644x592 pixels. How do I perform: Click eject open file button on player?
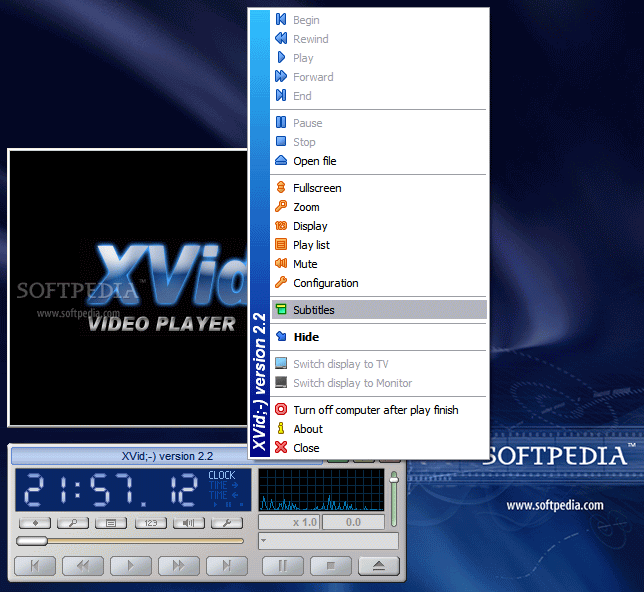tap(379, 566)
